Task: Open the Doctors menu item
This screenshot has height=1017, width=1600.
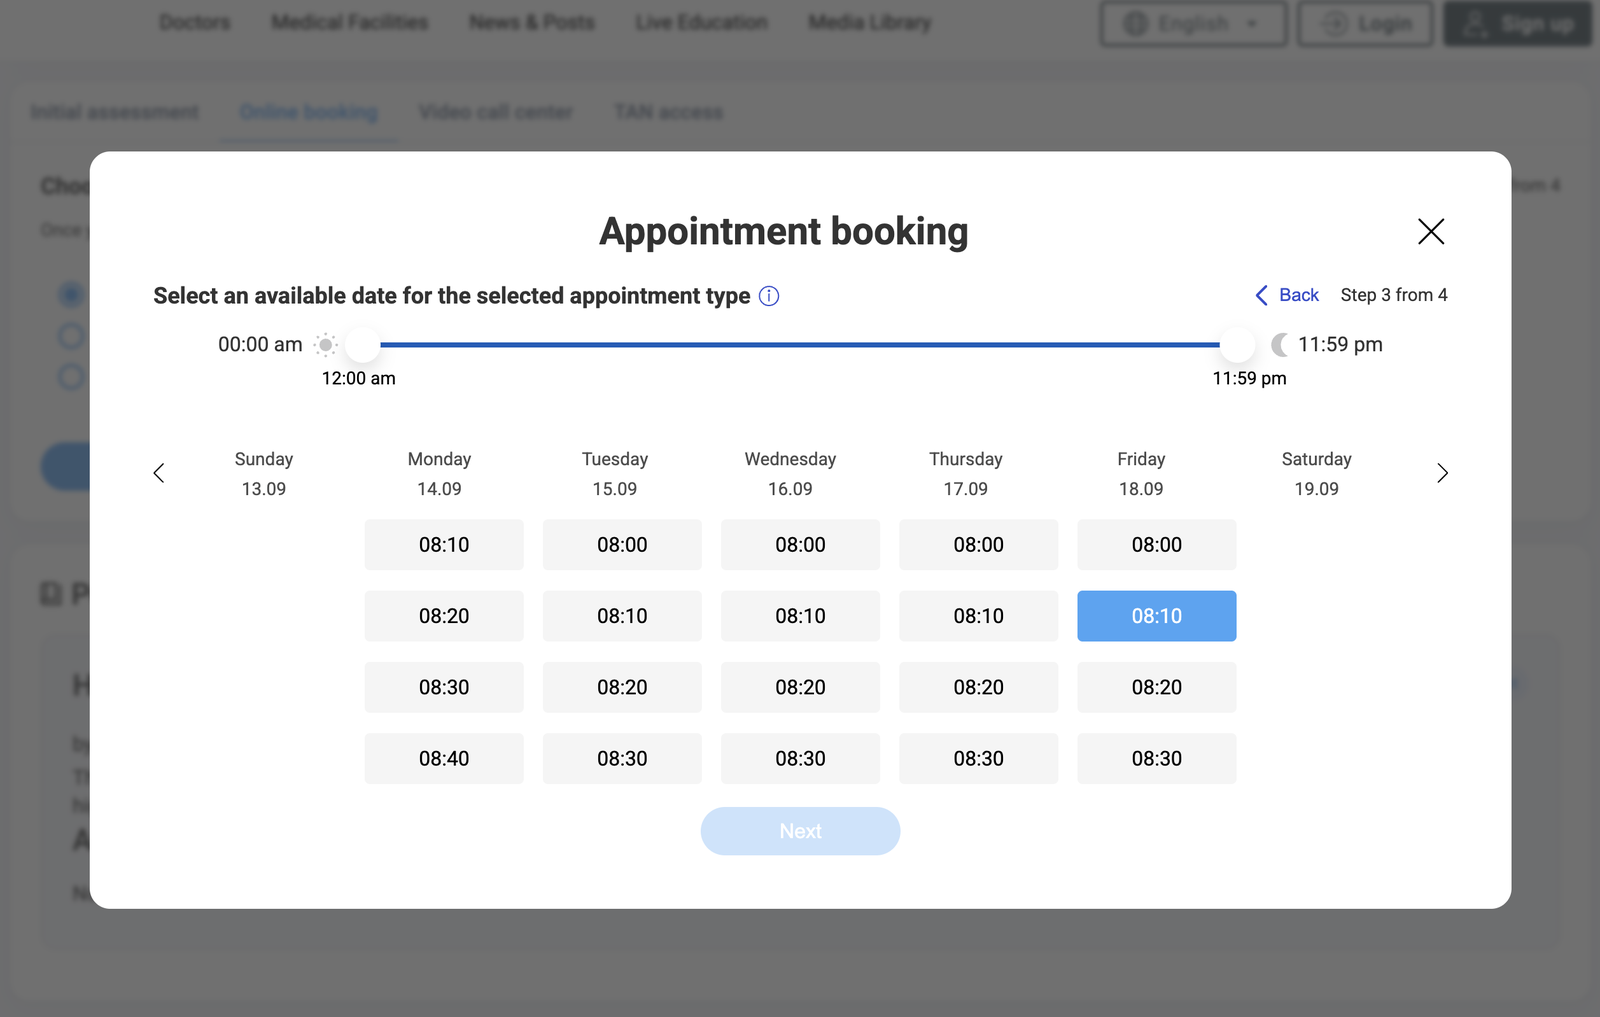Action: pos(195,22)
